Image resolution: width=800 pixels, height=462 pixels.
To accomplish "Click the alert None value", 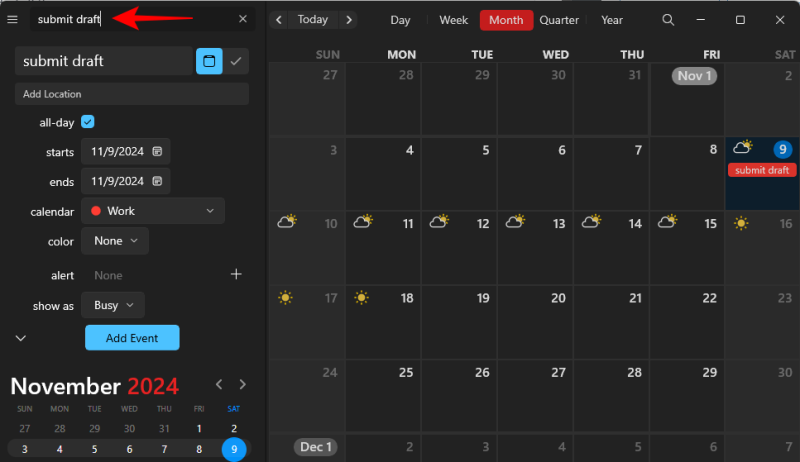I will (x=108, y=275).
